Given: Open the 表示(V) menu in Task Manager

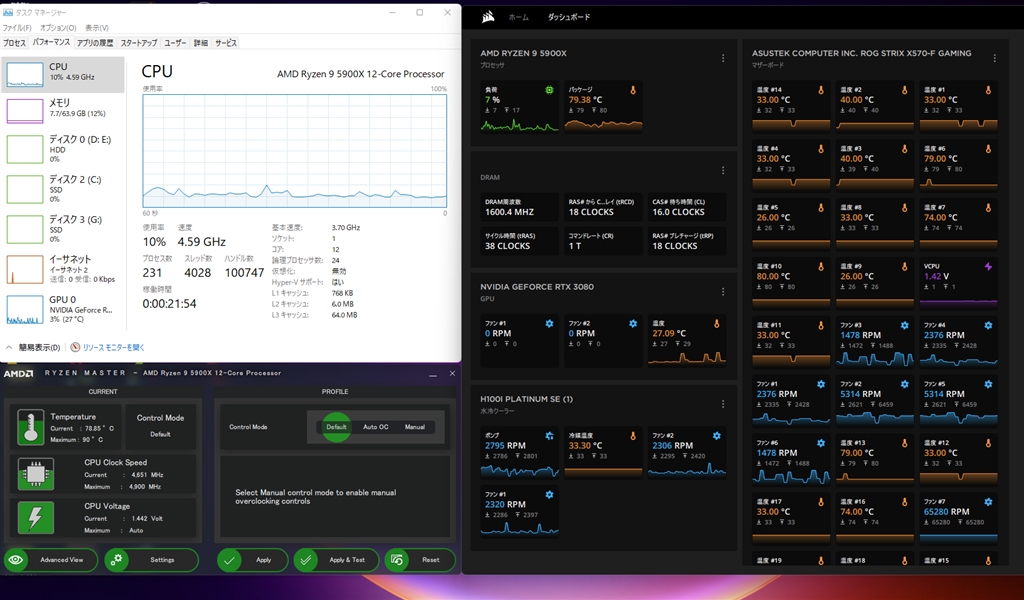Looking at the screenshot, I should click(x=97, y=28).
